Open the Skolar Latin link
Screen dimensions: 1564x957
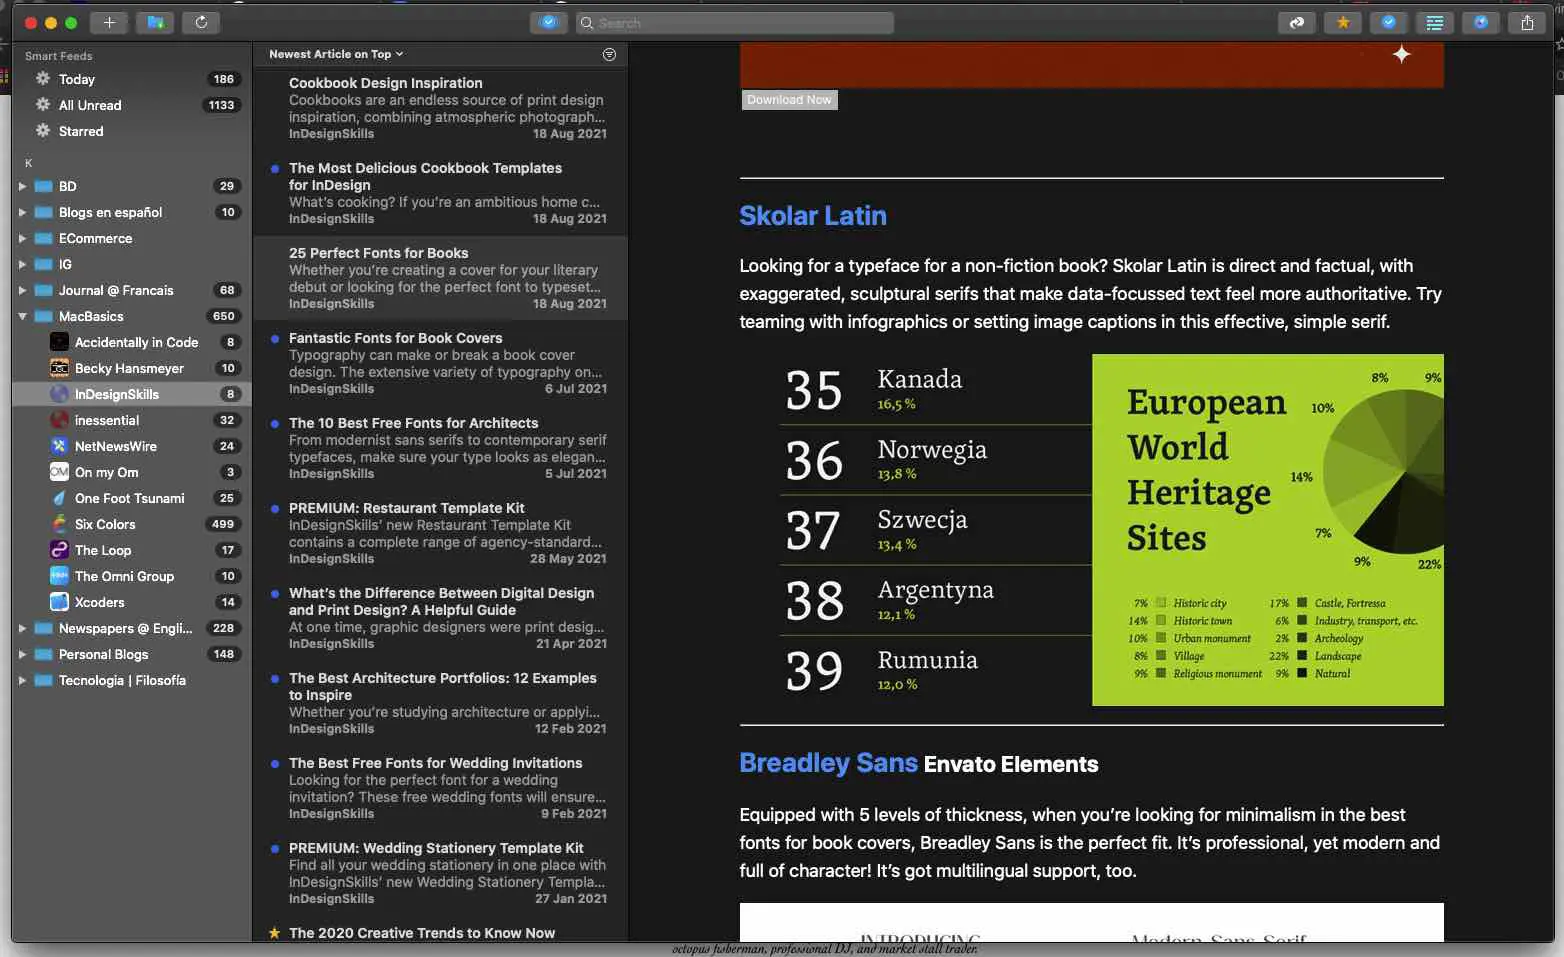tap(812, 216)
